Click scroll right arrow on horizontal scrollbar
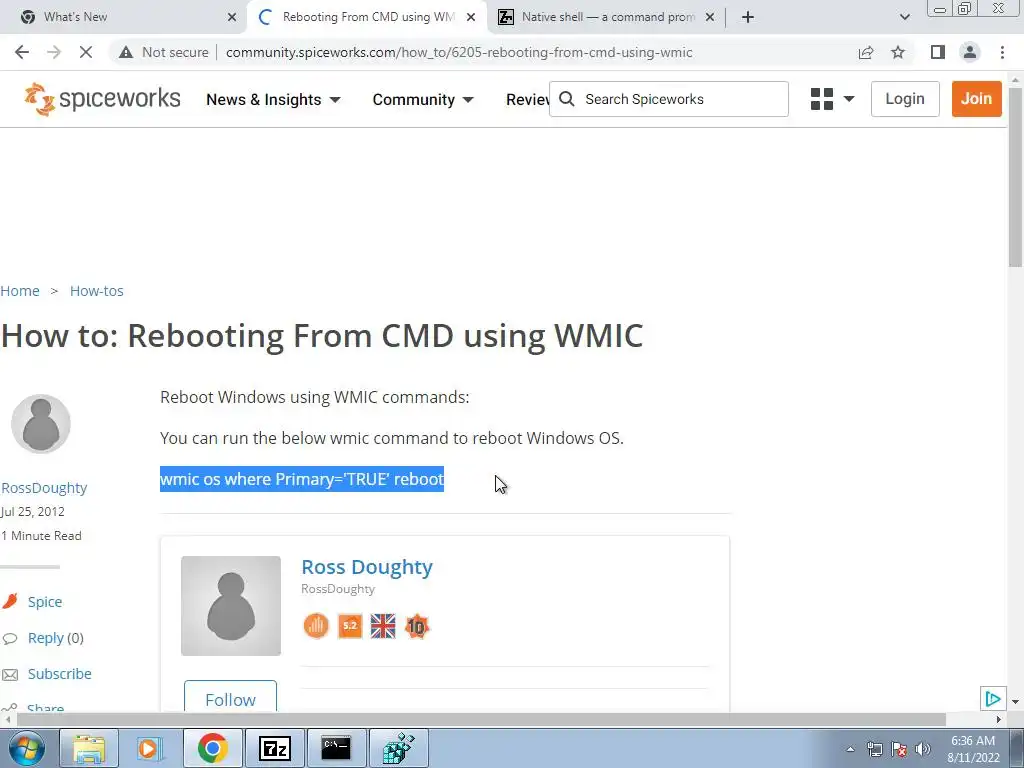Viewport: 1024px width, 768px height. tap(999, 719)
